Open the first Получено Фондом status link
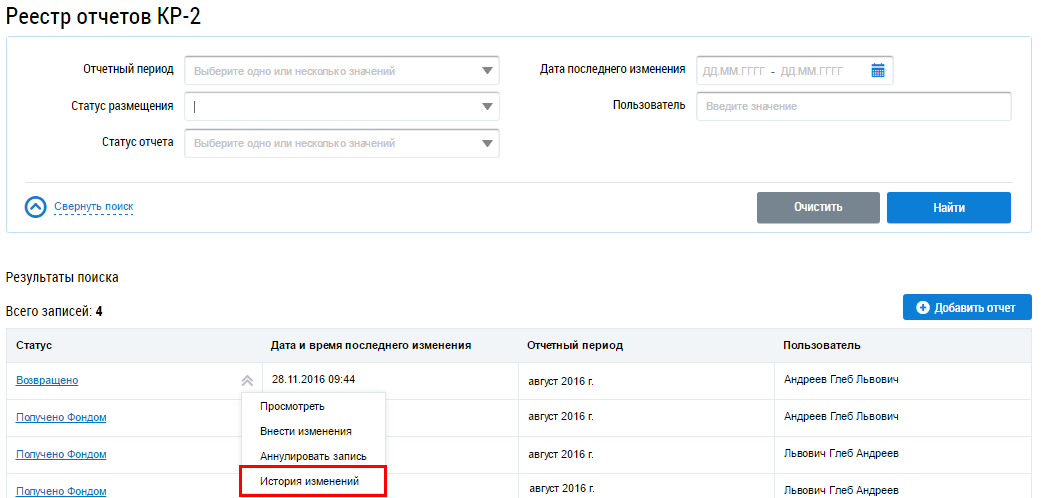The width and height of the screenshot is (1041, 498). (61, 417)
